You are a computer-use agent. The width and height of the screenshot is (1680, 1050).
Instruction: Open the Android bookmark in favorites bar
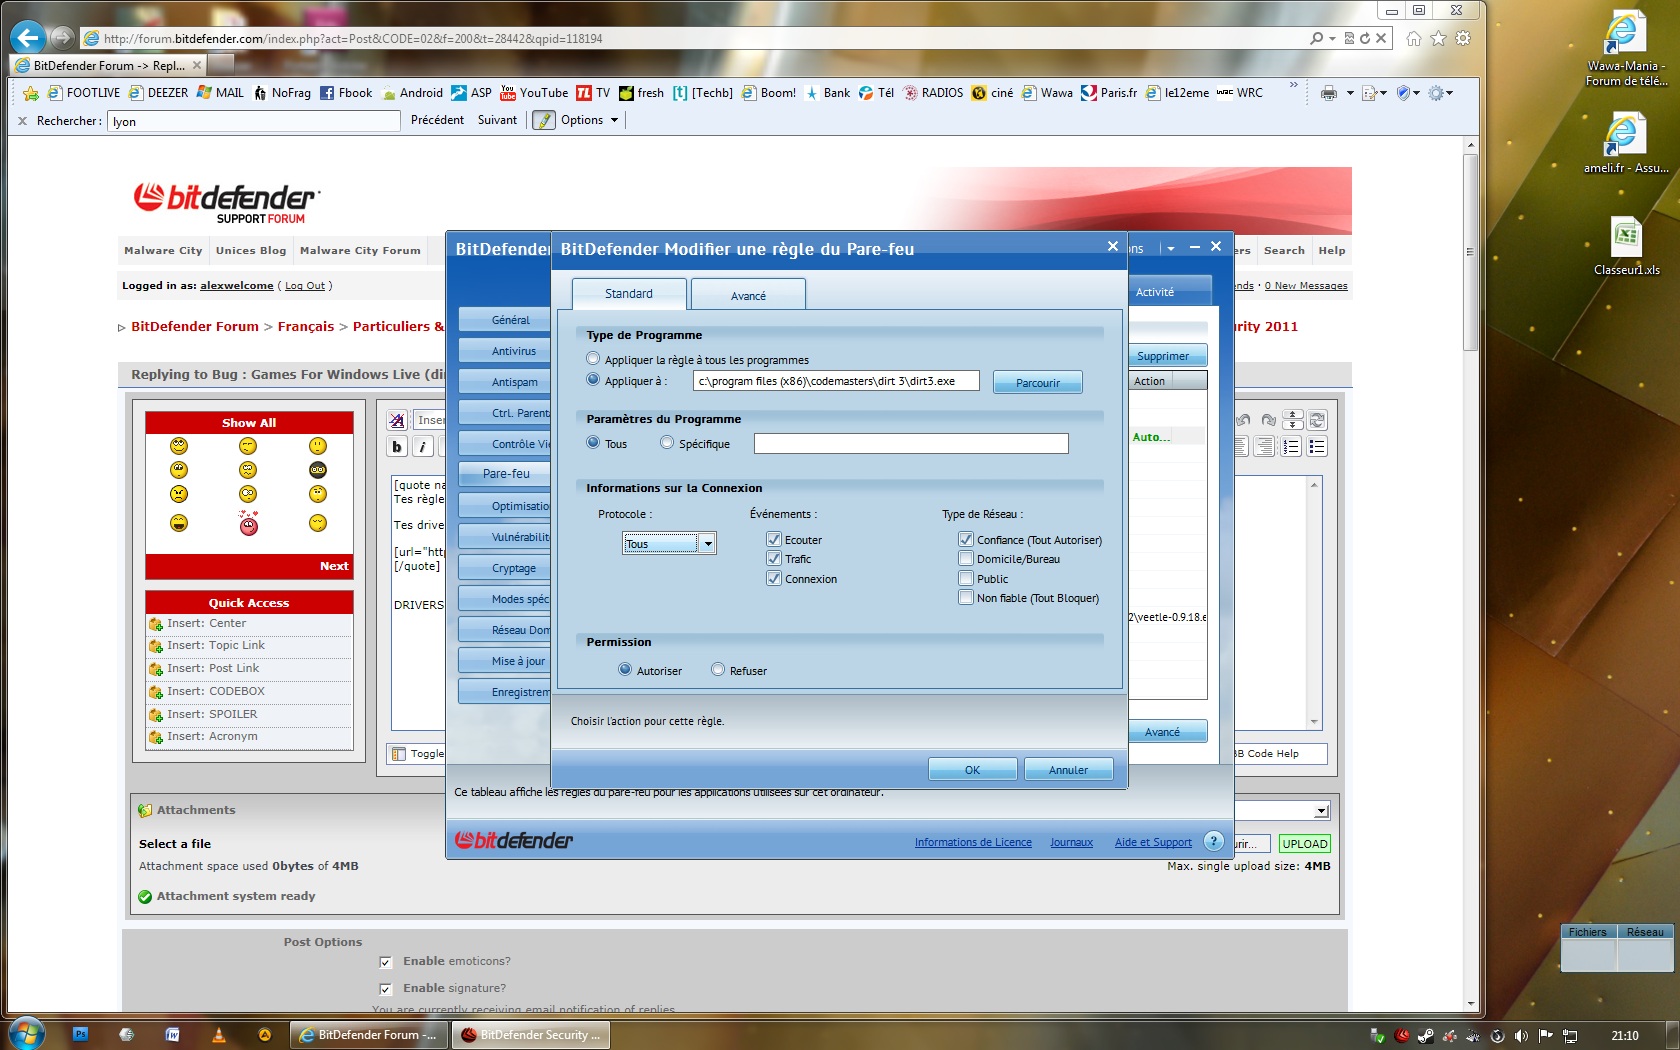[x=412, y=93]
